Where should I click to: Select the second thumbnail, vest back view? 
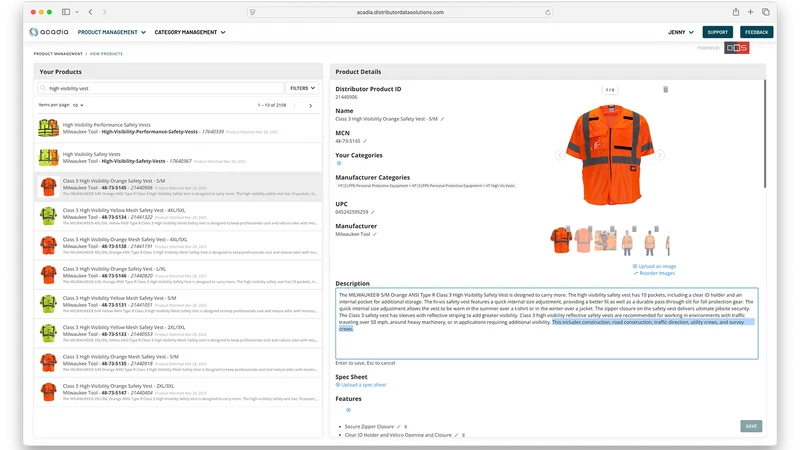coord(583,240)
